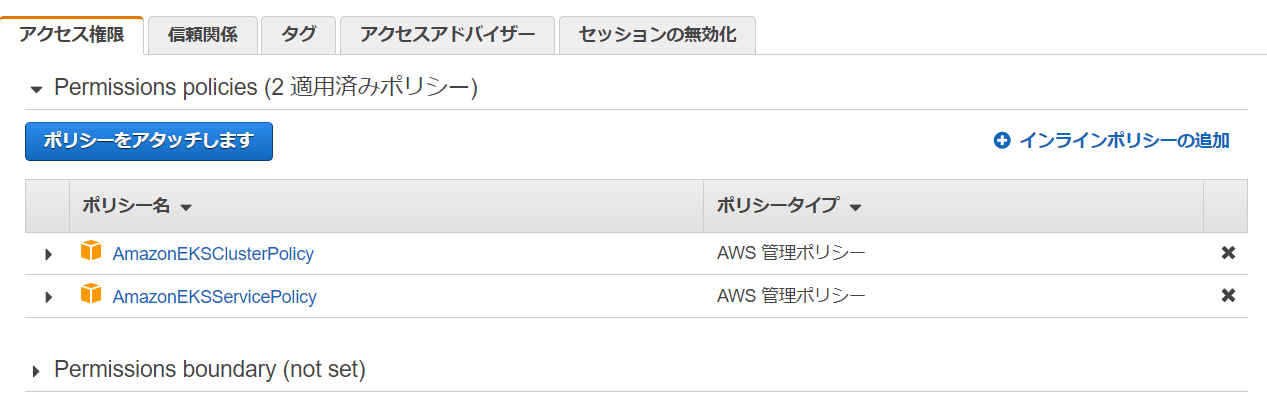
Task: Expand the AmazonEKSServicePolicy row arrow
Action: click(48, 297)
